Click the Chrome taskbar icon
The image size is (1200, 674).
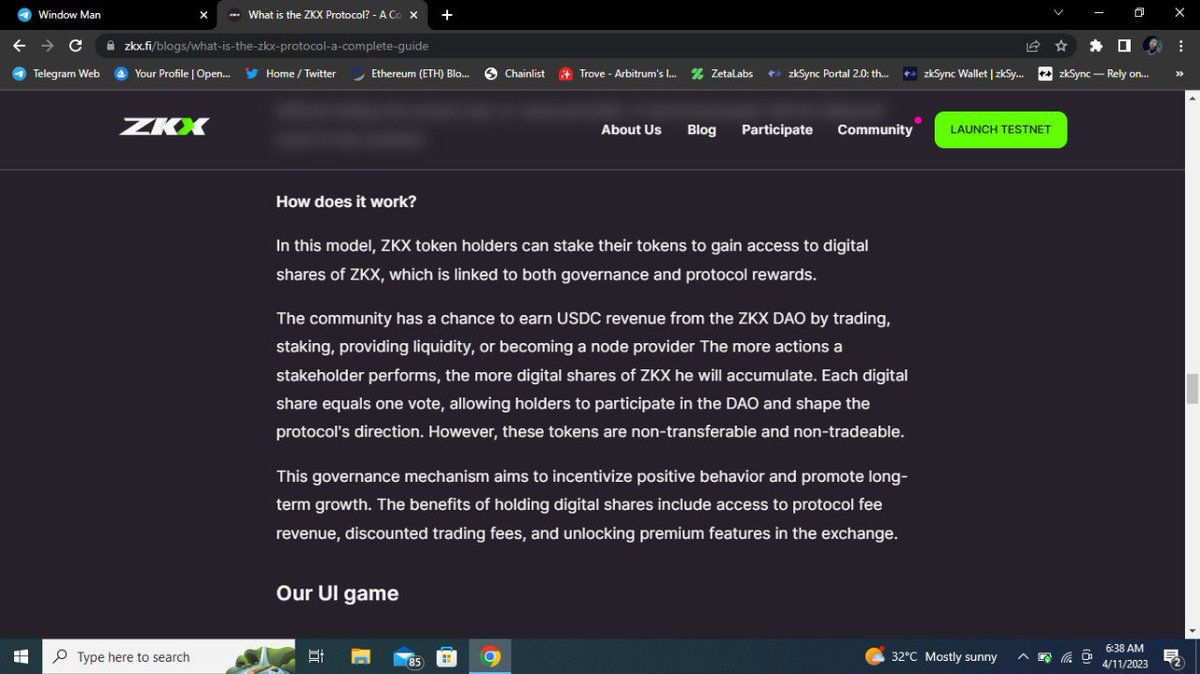[490, 657]
